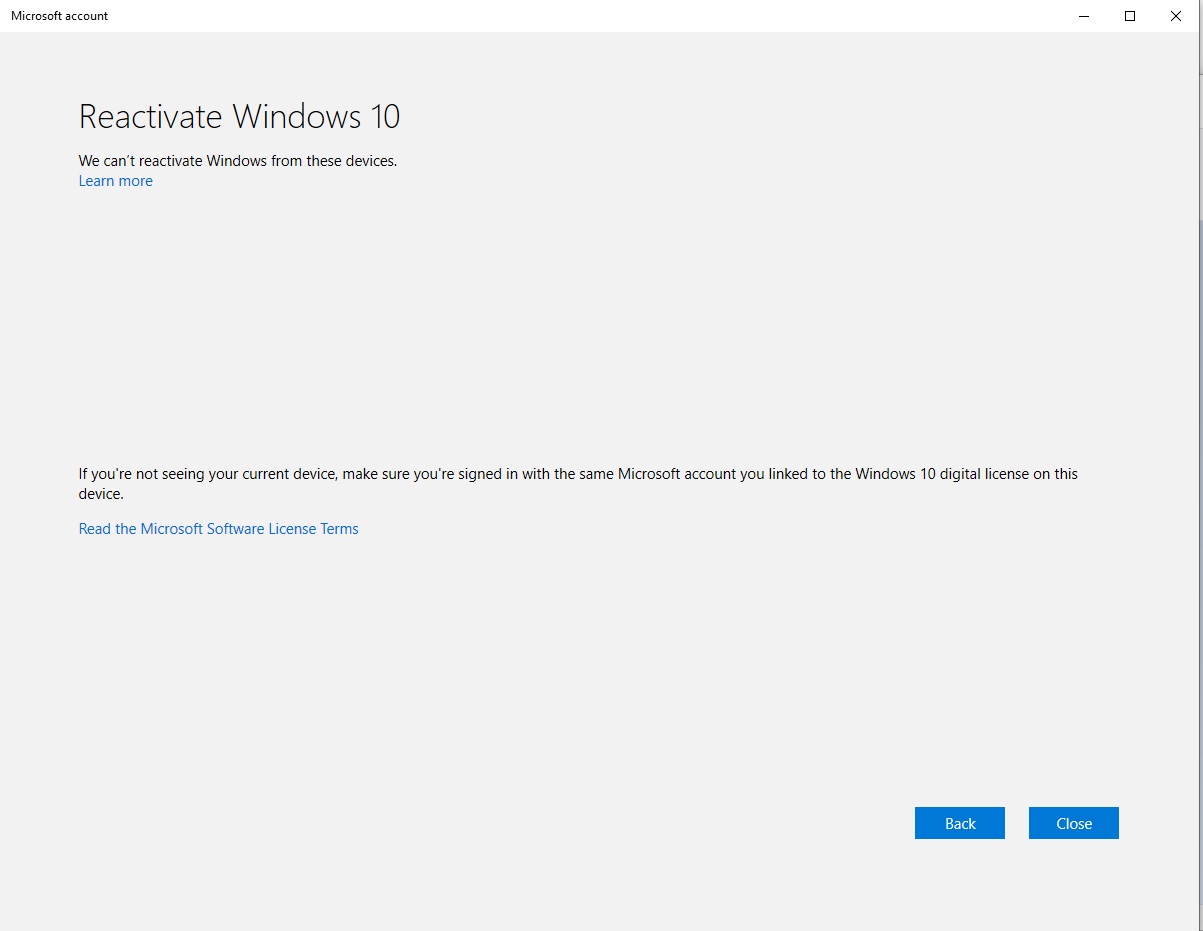
Task: Click the blue Close button
Action: point(1074,823)
